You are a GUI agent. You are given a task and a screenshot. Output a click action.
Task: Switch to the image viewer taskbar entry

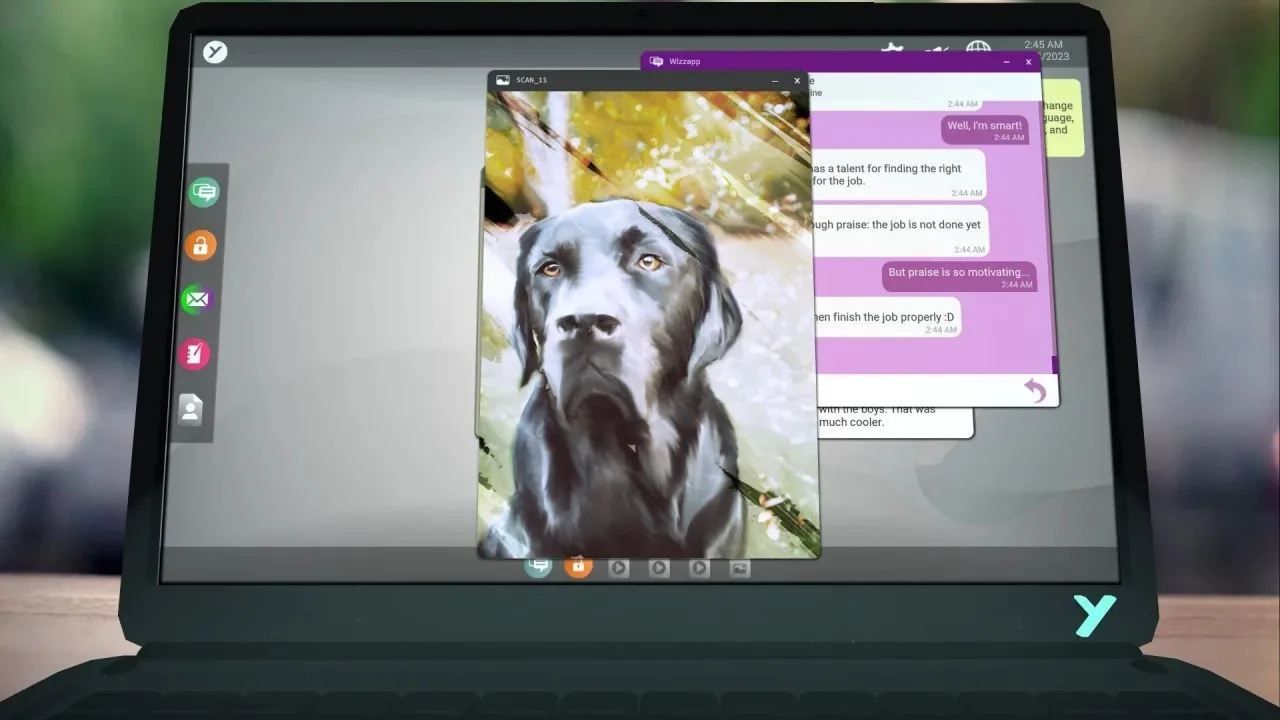(x=739, y=568)
